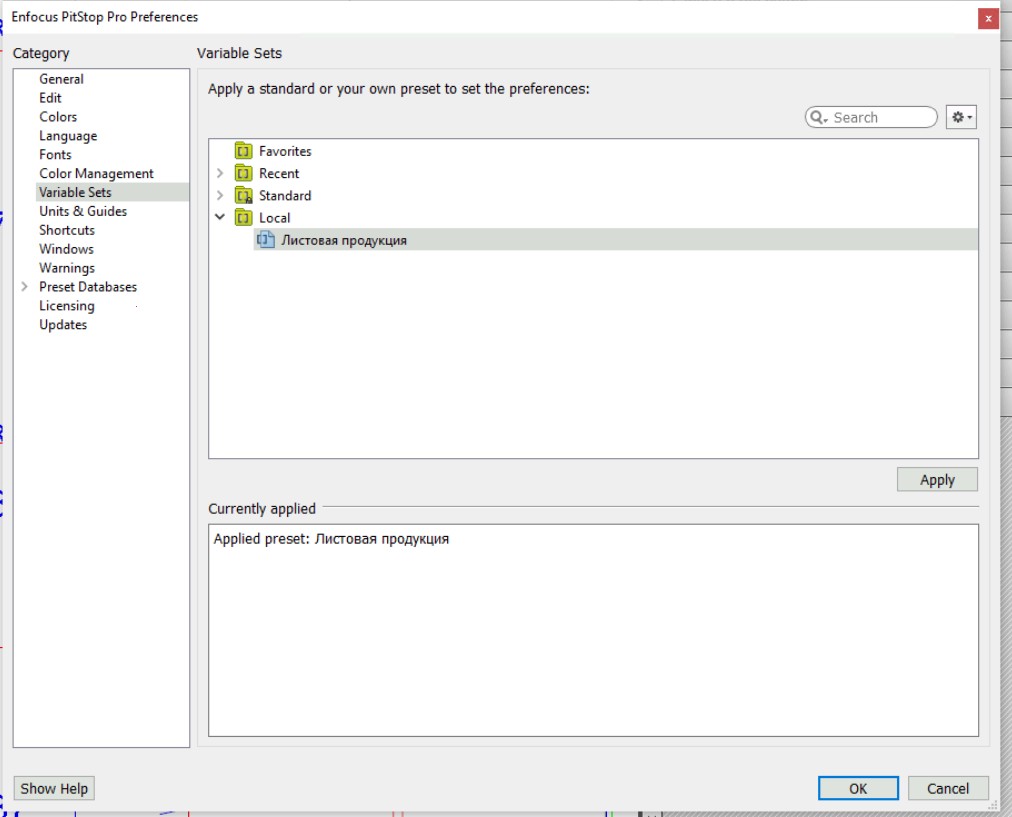Select the Warnings category

[66, 268]
